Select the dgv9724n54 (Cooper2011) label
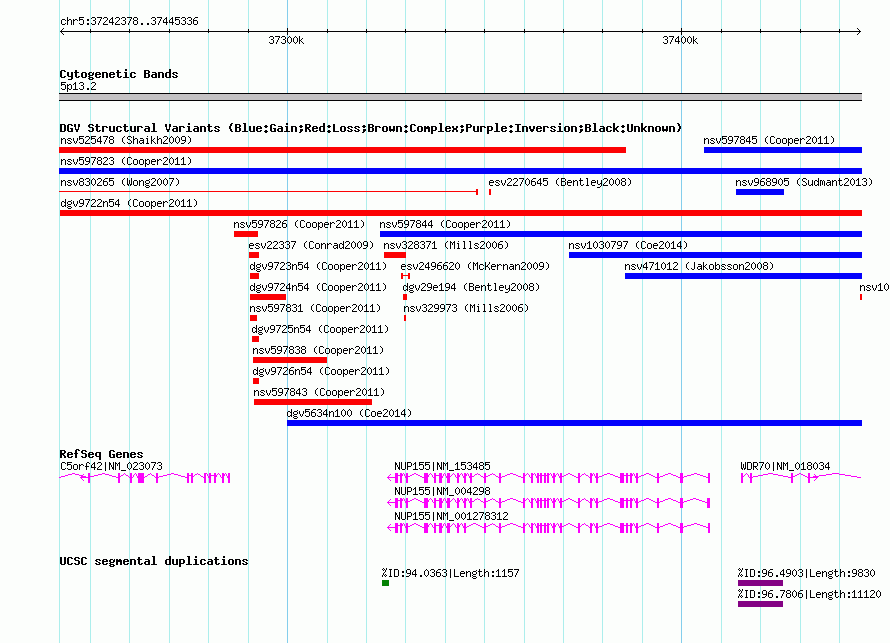Viewport: 890px width, 643px height. (x=318, y=287)
